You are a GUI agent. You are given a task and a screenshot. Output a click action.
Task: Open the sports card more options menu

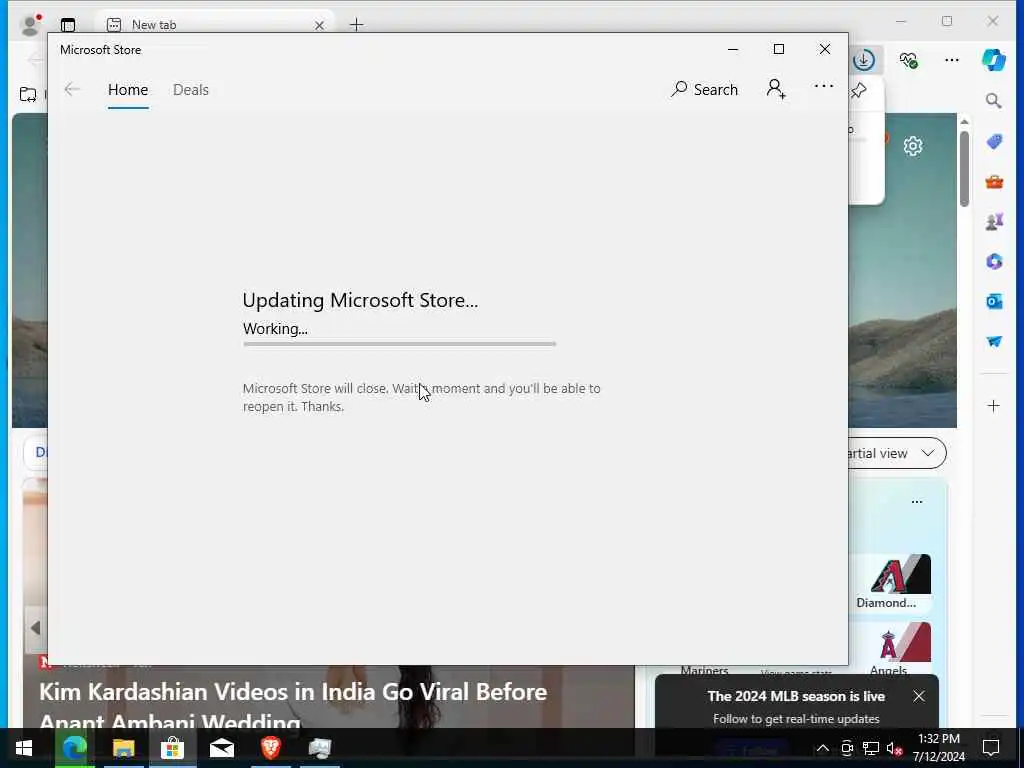click(917, 502)
